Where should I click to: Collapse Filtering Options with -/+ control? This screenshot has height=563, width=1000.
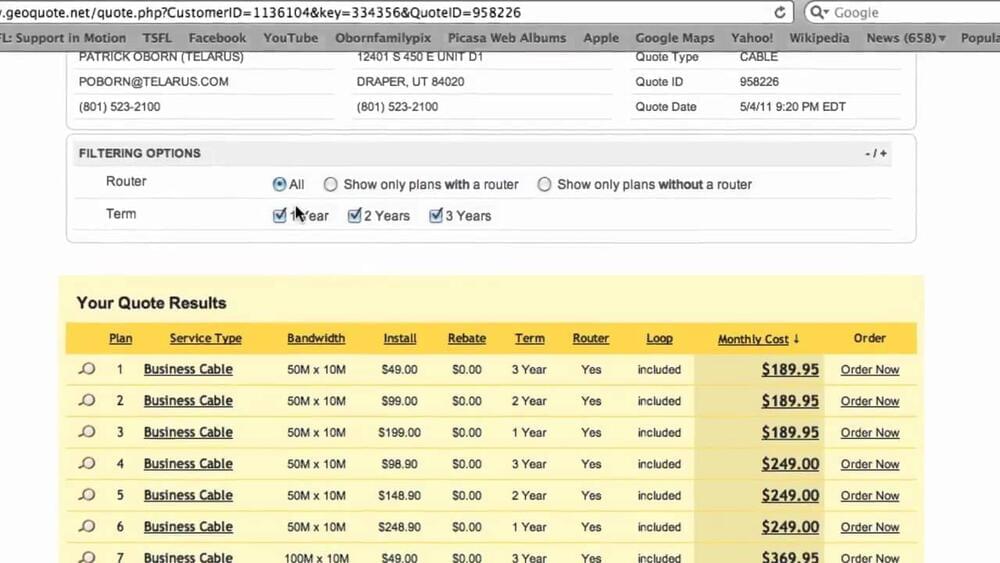(876, 154)
